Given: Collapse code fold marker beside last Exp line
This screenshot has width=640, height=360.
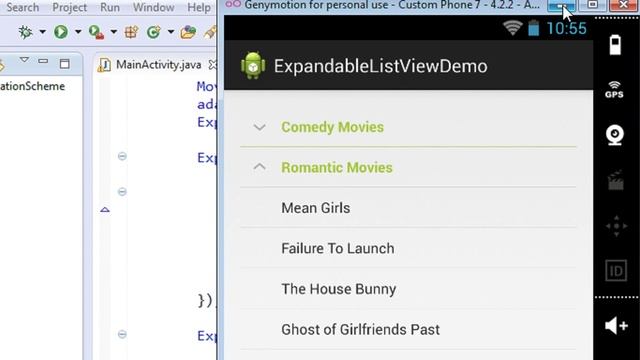Looking at the screenshot, I should pos(122,334).
